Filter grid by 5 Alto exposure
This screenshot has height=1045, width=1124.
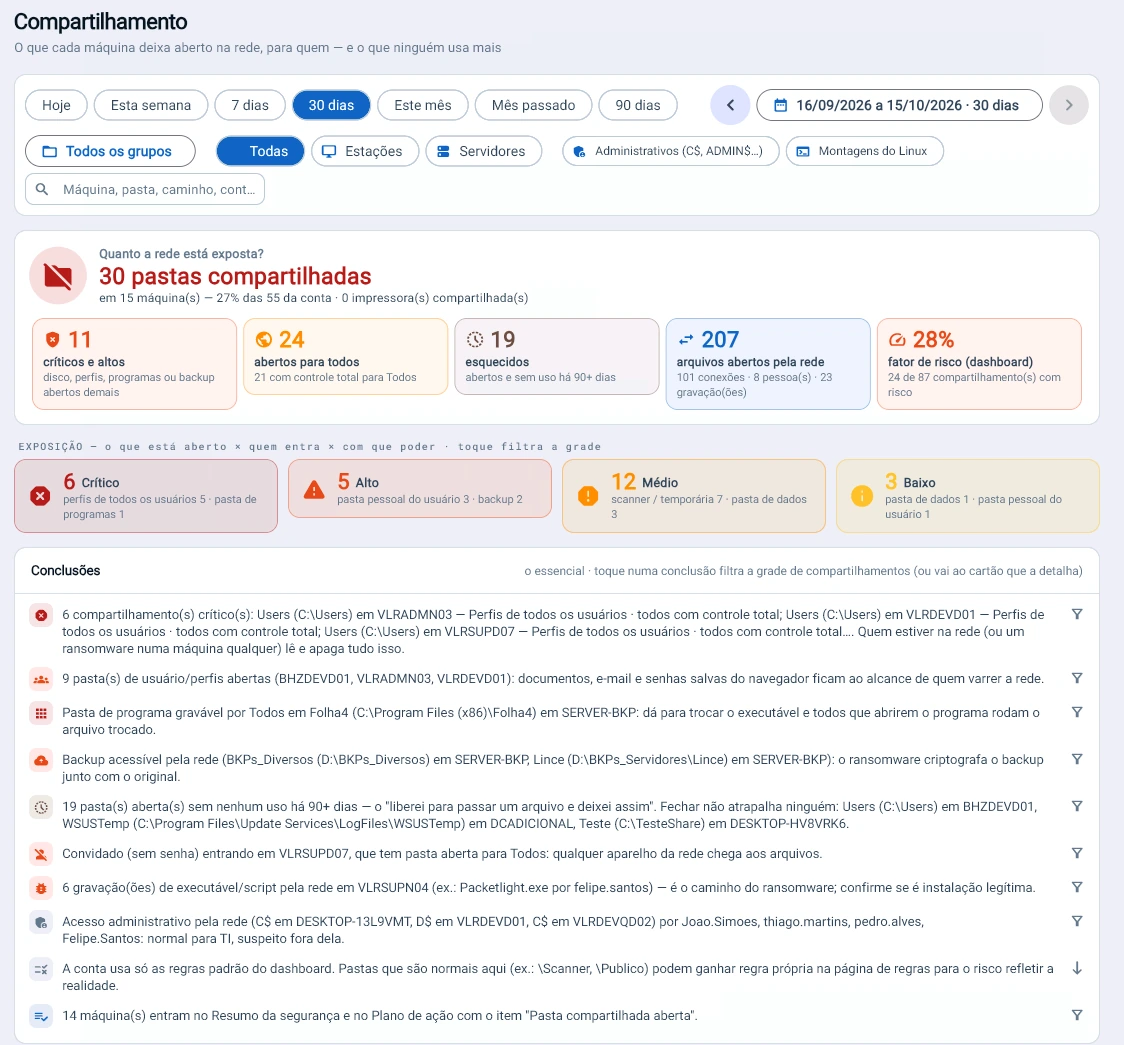(x=420, y=489)
